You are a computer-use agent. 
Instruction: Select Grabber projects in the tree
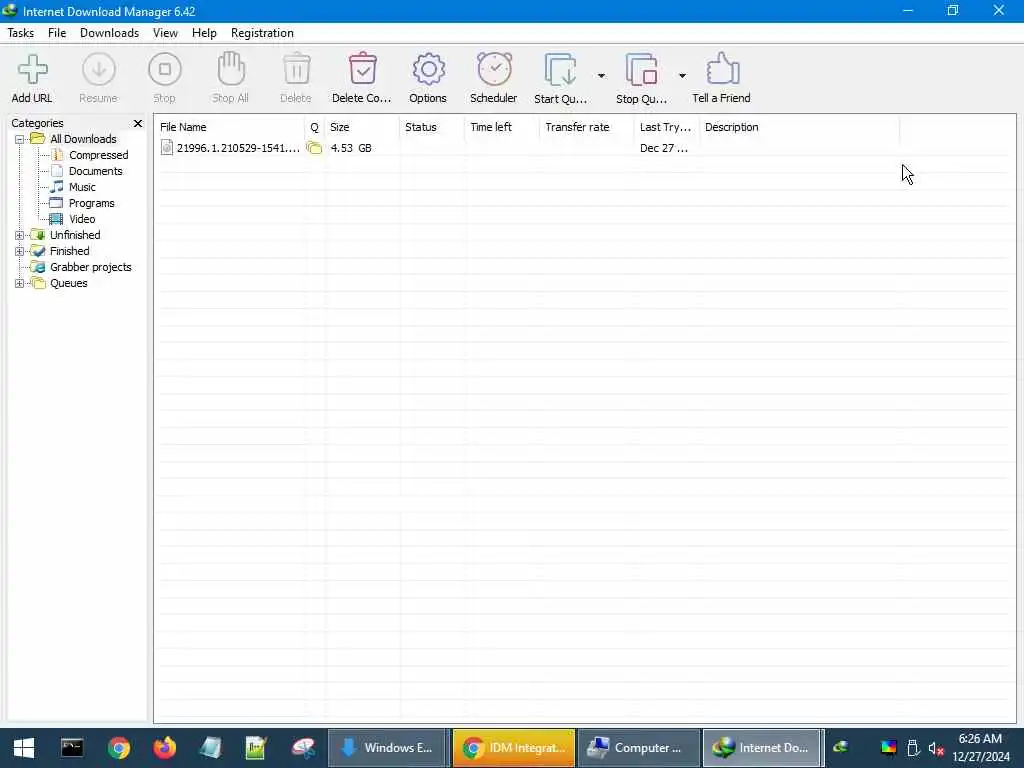[x=91, y=267]
